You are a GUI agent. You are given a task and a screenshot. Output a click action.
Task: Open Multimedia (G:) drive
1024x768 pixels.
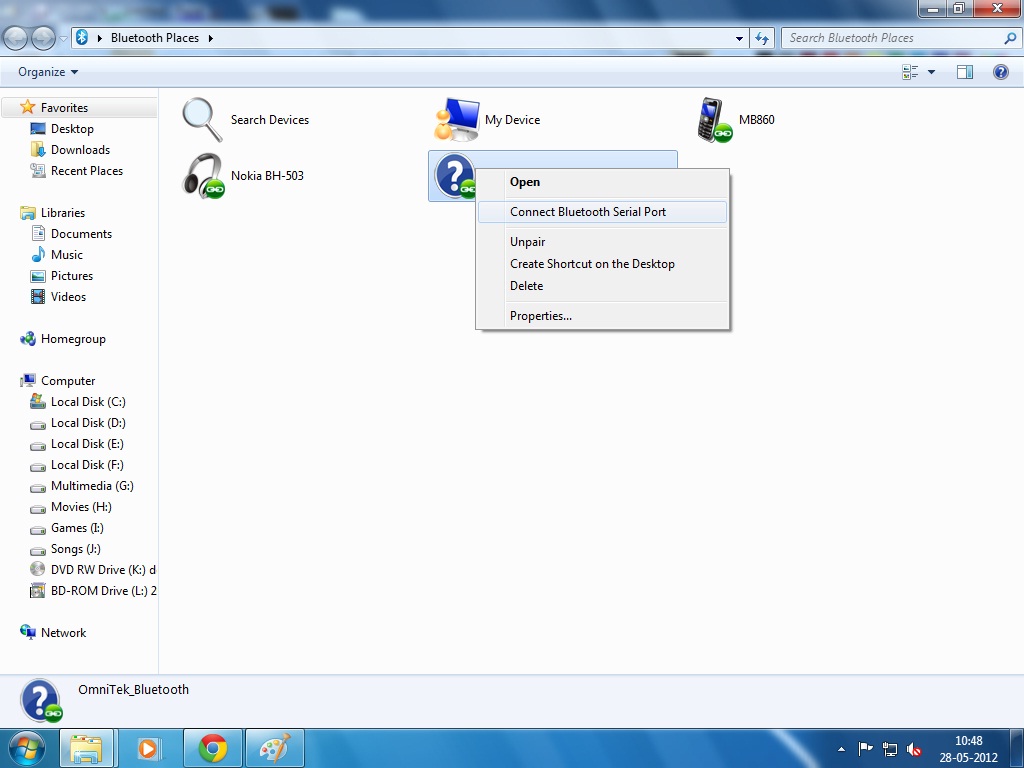click(92, 486)
